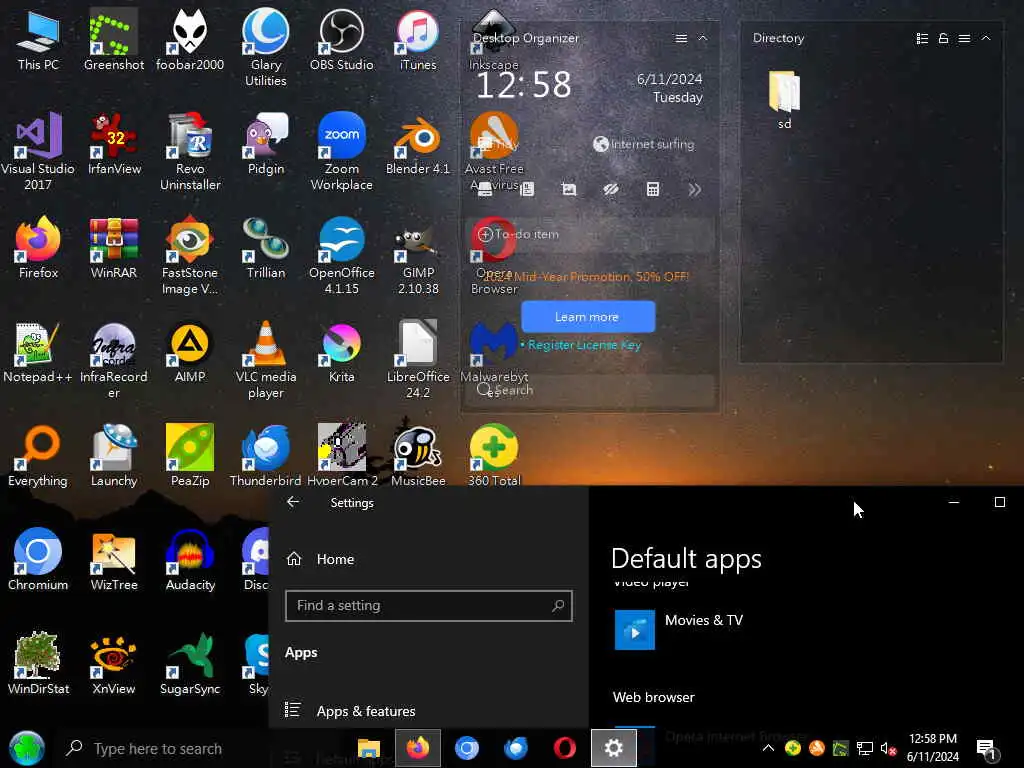Viewport: 1024px width, 768px height.
Task: Open the Greenshot desktop shortcut
Action: tap(114, 39)
